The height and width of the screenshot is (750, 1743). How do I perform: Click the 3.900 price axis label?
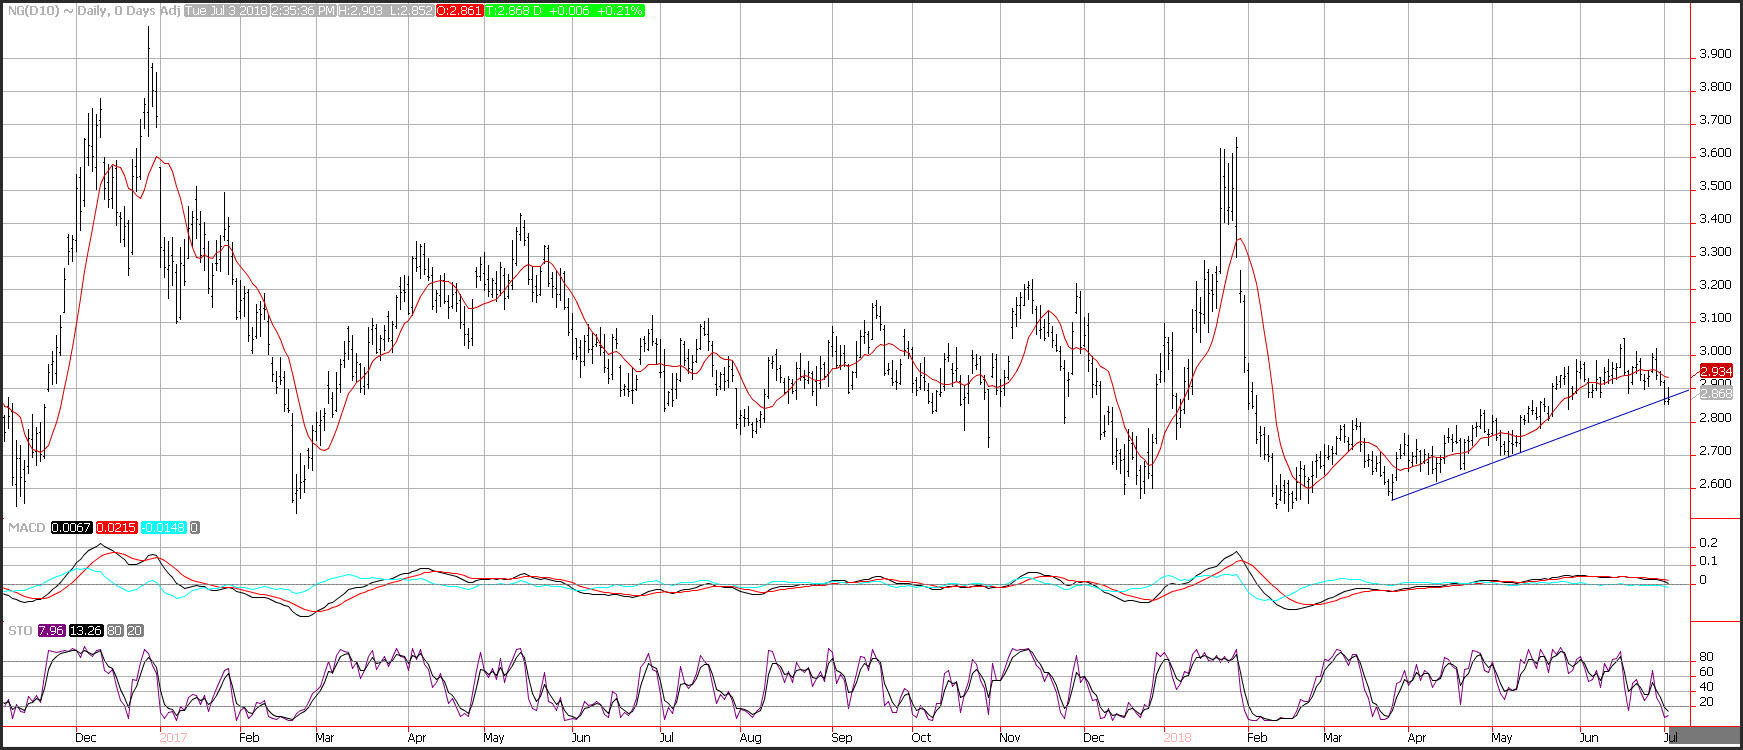(x=1716, y=54)
